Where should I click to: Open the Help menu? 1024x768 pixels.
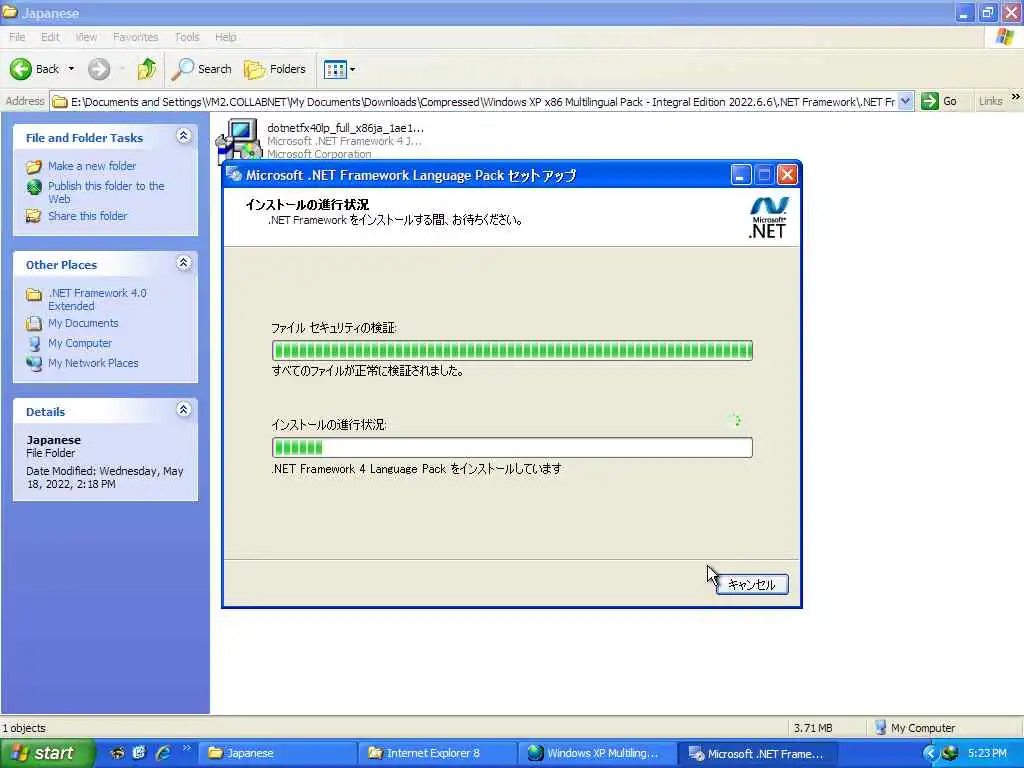pos(225,37)
